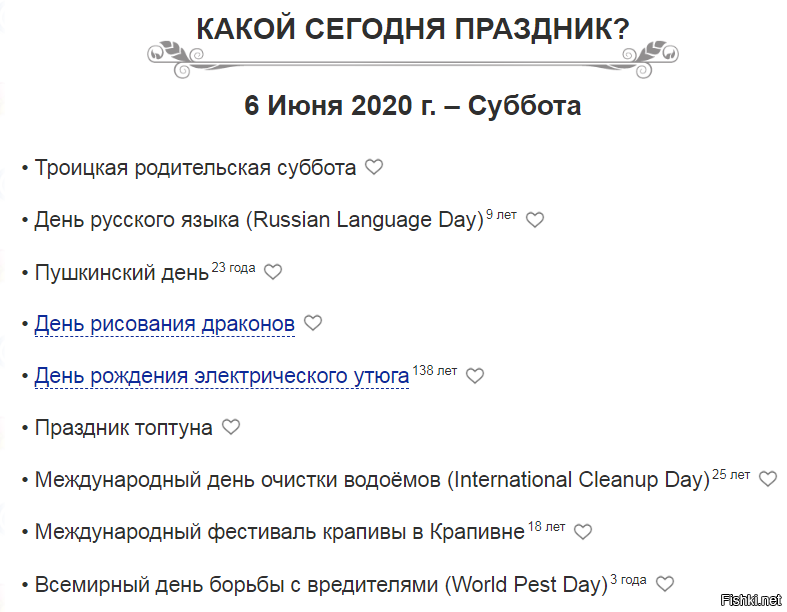The width and height of the screenshot is (787, 612).
Task: Click the Fishki.net watermark logo
Action: pyautogui.click(x=755, y=599)
